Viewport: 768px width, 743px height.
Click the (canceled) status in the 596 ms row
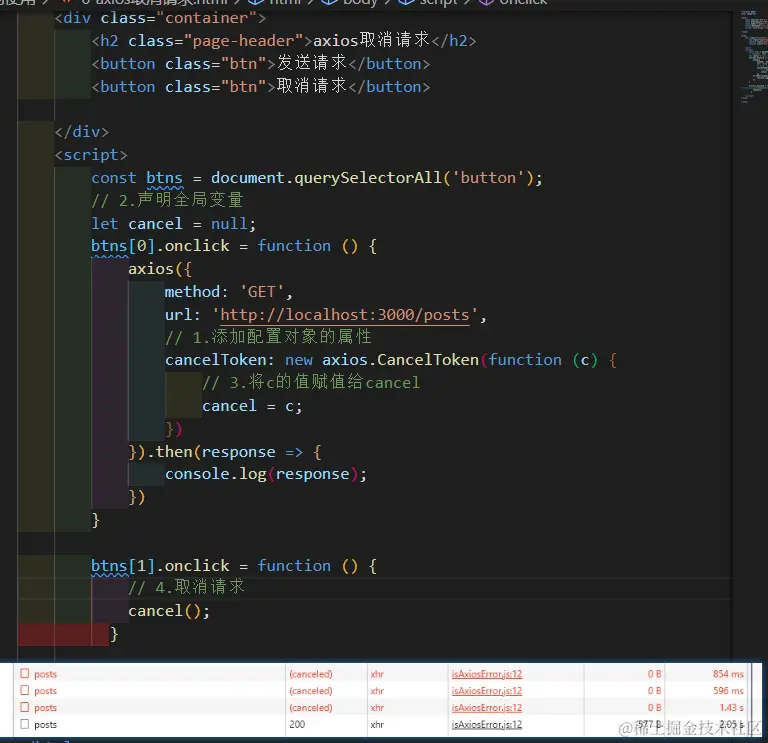(311, 691)
